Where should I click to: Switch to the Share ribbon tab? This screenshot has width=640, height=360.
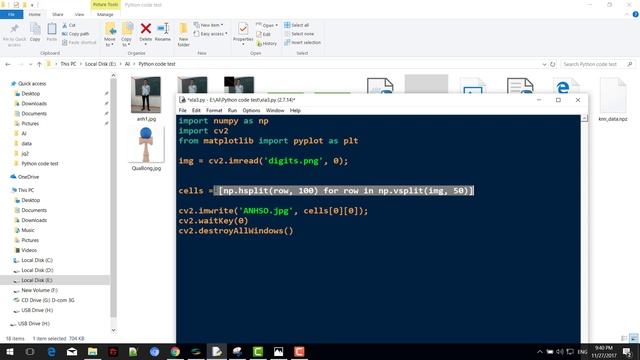tap(58, 14)
